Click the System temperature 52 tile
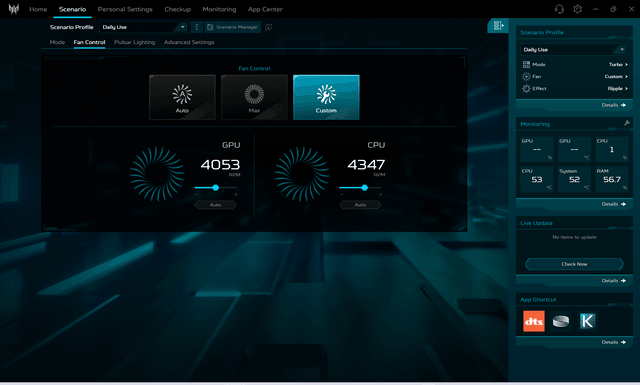This screenshot has width=640, height=385. click(x=574, y=179)
